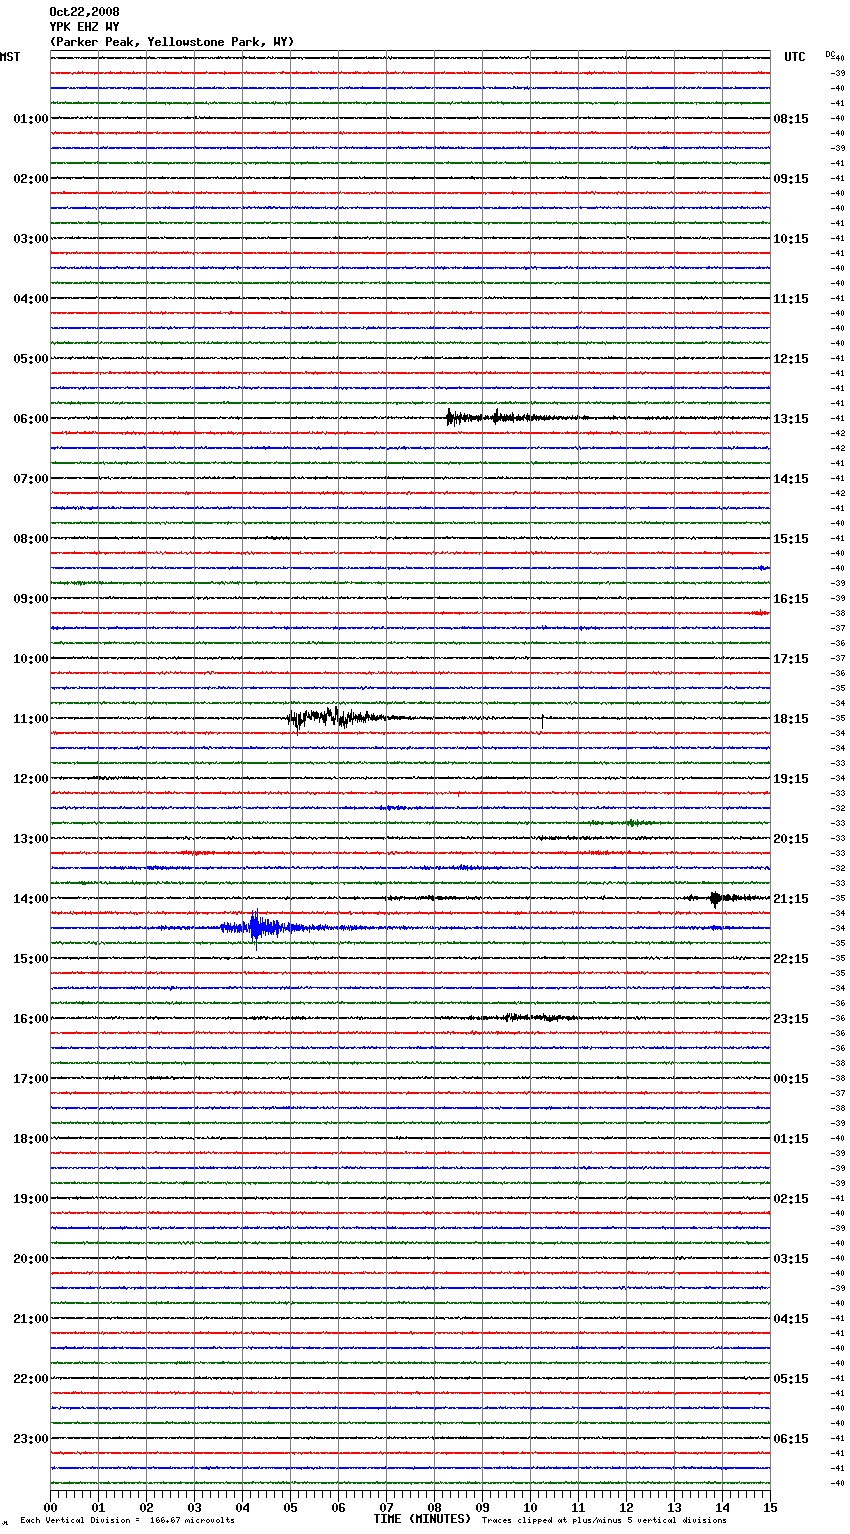The image size is (850, 1534).
Task: Select the 01:00 MST time label
Action: (31, 119)
